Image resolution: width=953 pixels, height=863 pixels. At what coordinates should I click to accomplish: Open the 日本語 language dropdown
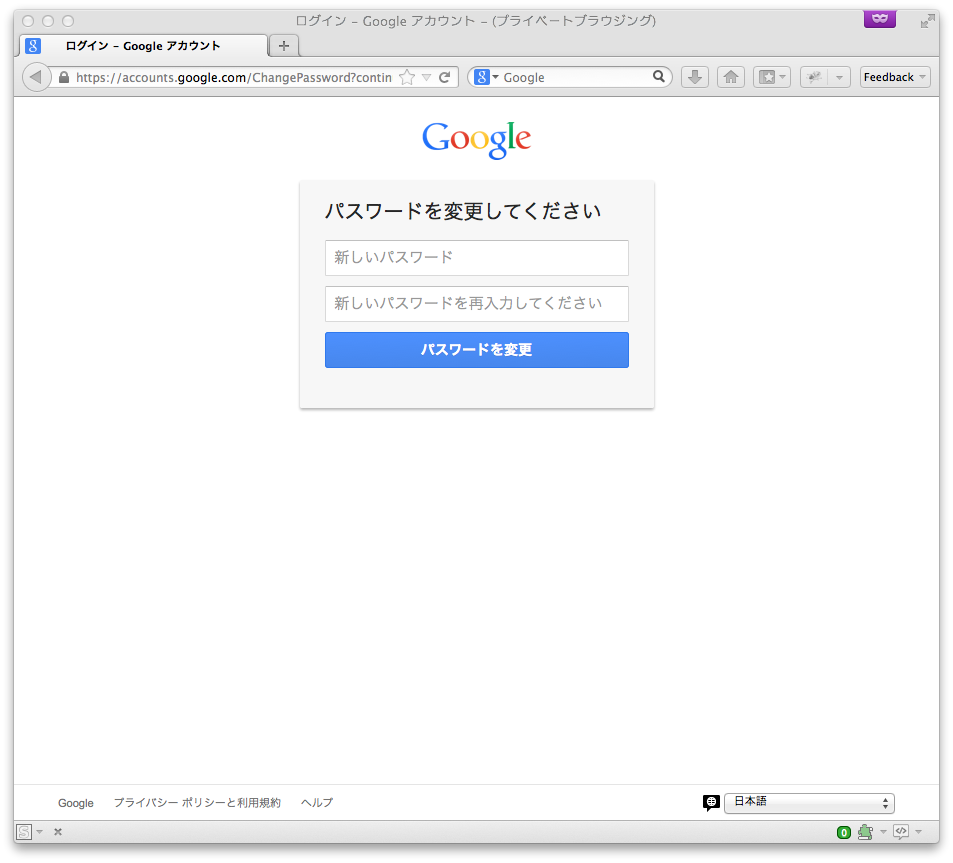tap(809, 803)
